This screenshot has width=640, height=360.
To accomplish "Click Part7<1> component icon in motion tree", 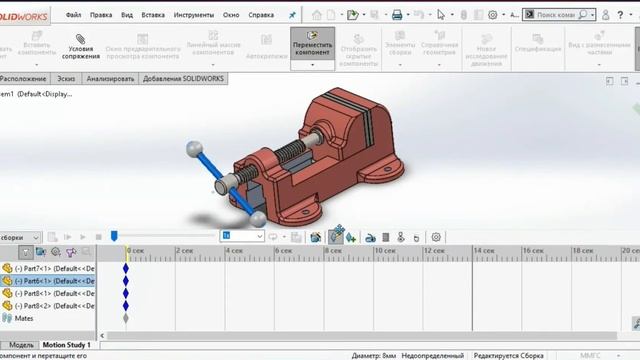I will [7, 268].
